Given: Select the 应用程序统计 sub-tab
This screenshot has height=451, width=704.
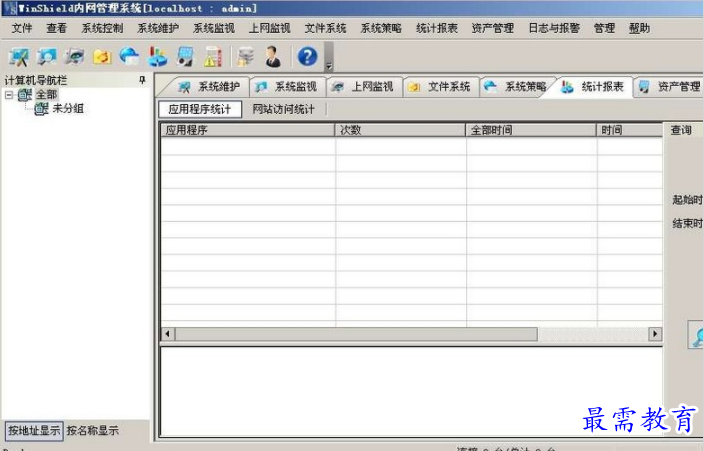Looking at the screenshot, I should click(200, 109).
